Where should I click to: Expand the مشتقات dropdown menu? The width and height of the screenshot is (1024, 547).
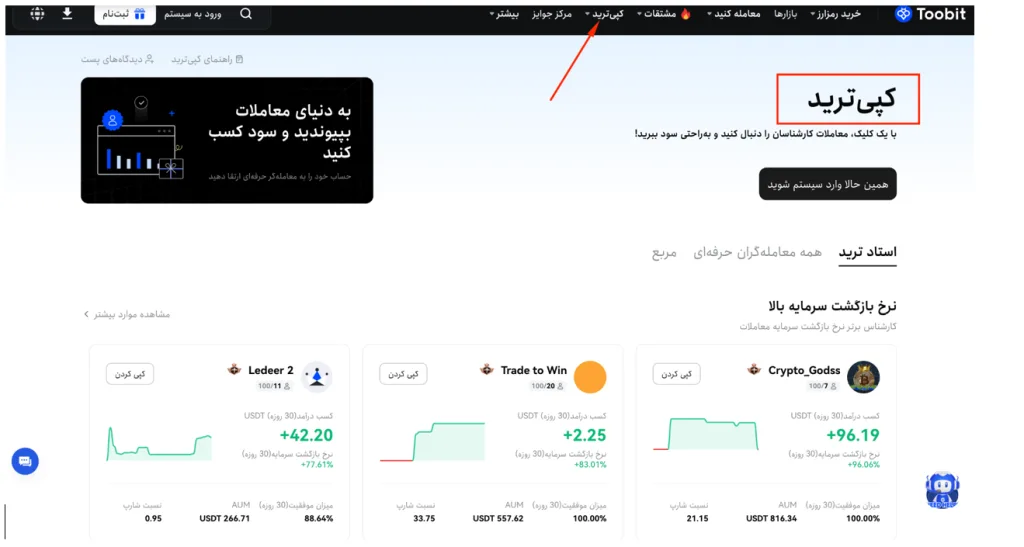[x=662, y=14]
